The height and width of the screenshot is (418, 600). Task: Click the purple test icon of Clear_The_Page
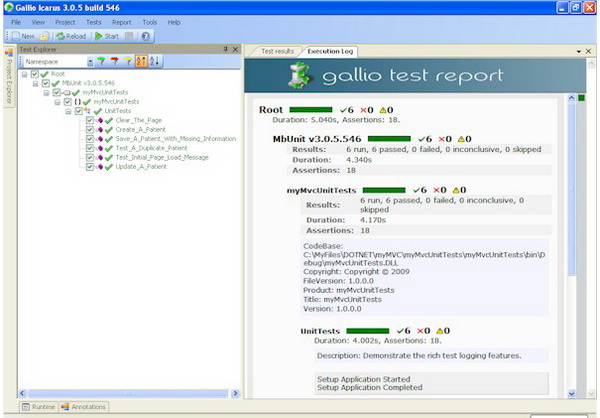click(x=100, y=120)
